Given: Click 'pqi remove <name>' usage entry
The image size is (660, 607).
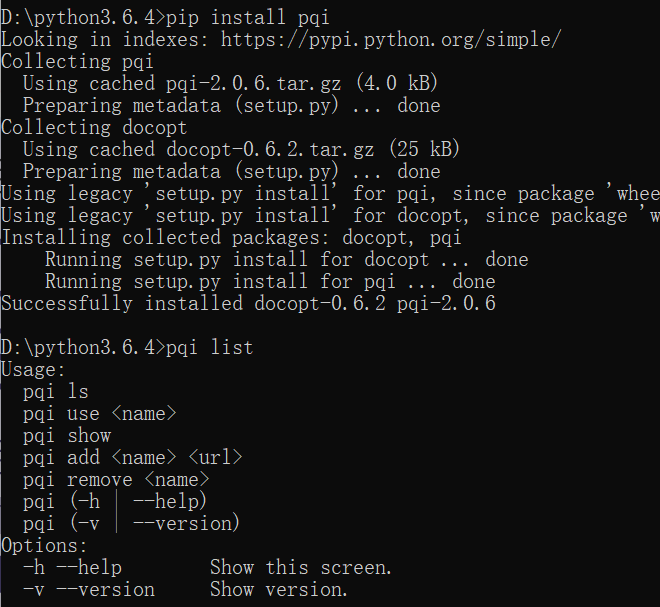Looking at the screenshot, I should (116, 480).
